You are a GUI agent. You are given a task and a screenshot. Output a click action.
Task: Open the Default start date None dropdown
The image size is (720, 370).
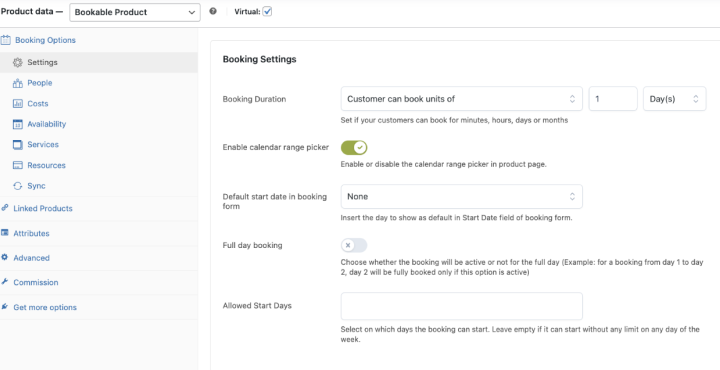click(x=461, y=196)
